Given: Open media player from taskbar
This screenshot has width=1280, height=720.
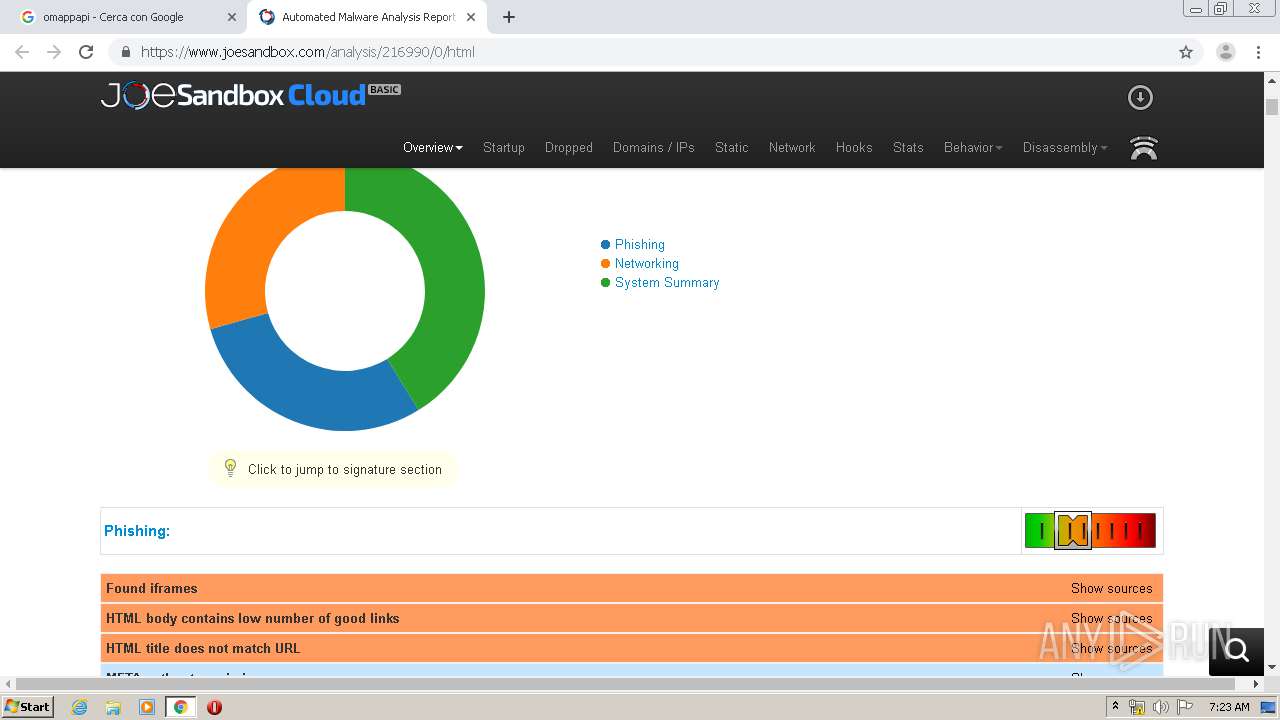Looking at the screenshot, I should [x=147, y=707].
